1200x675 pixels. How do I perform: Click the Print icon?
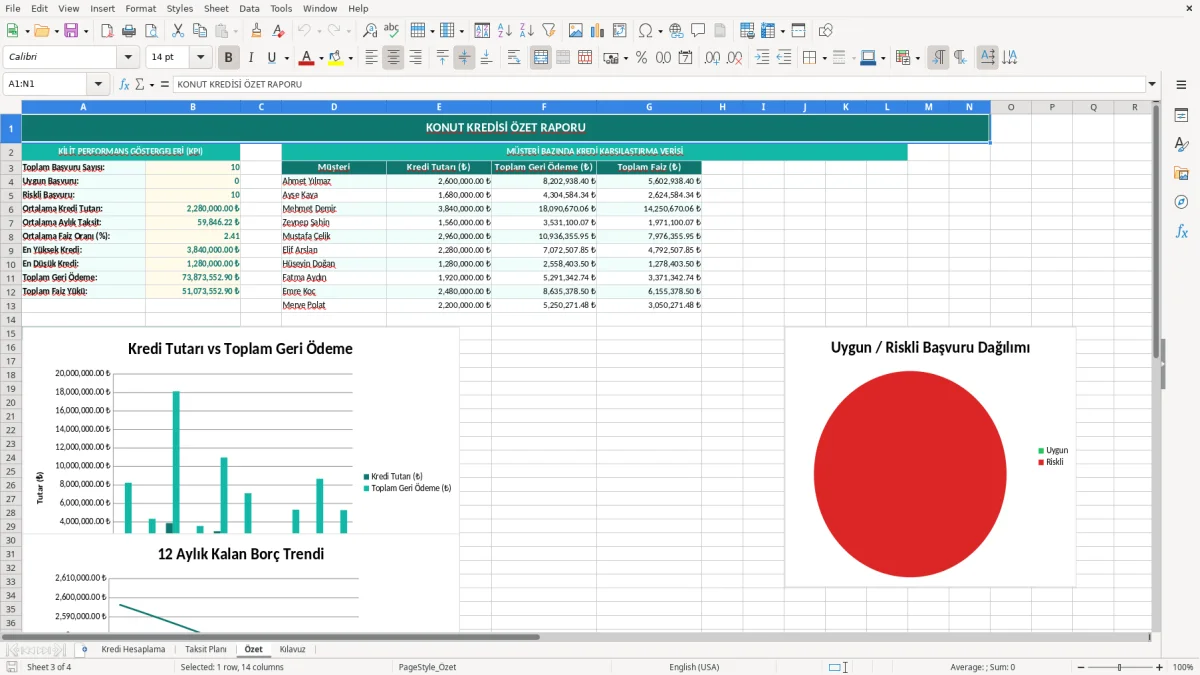click(127, 31)
